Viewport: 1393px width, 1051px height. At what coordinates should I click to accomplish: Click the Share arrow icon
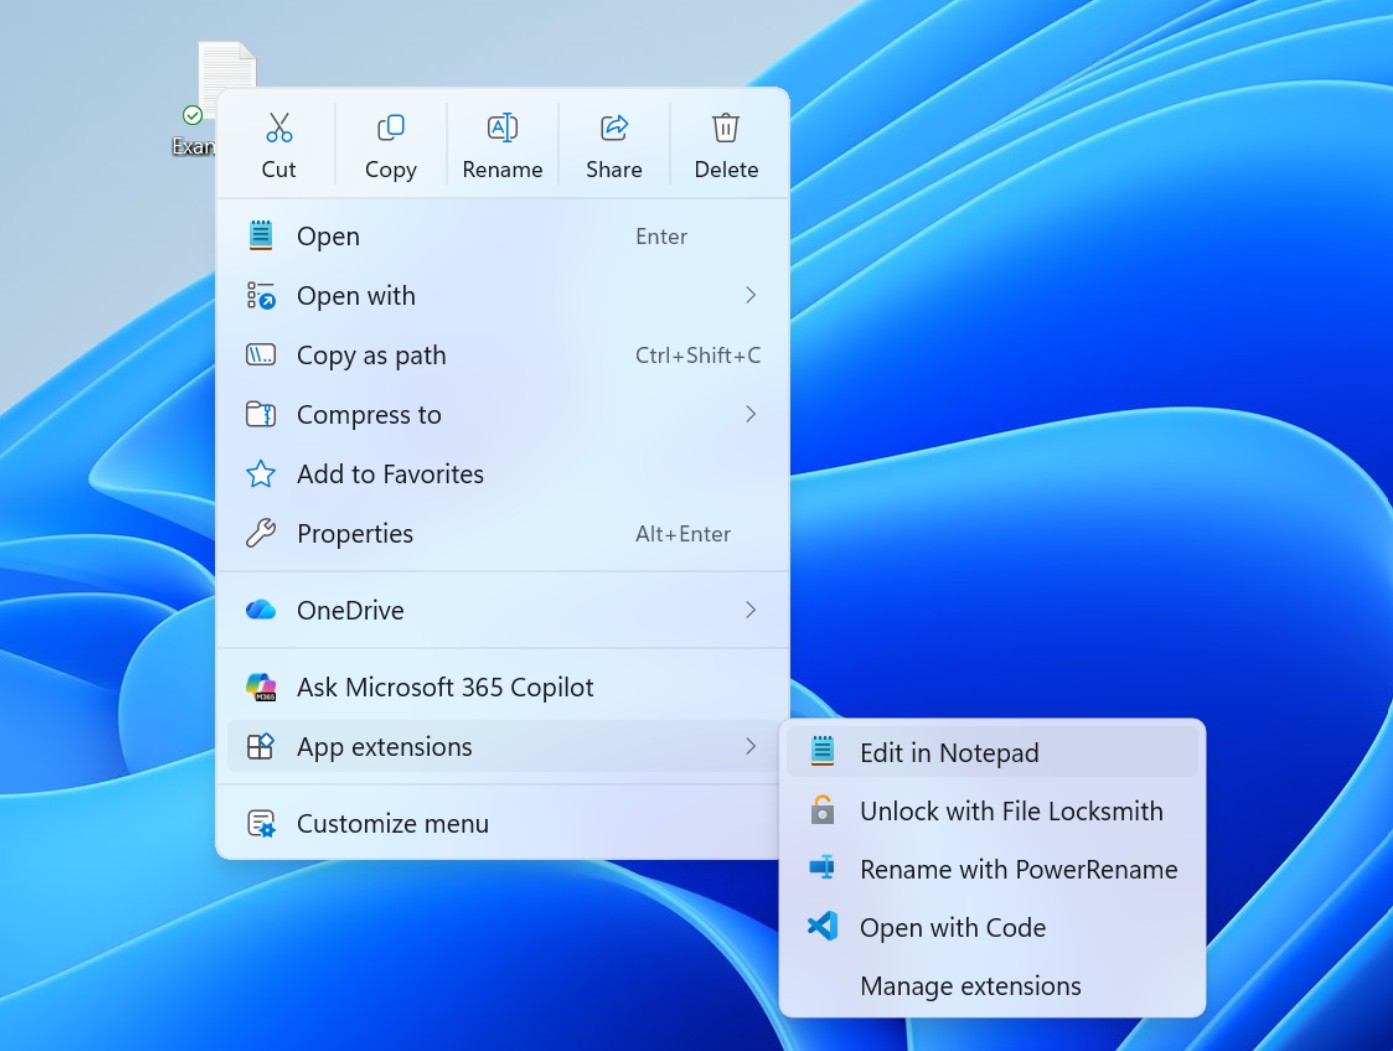pyautogui.click(x=614, y=128)
